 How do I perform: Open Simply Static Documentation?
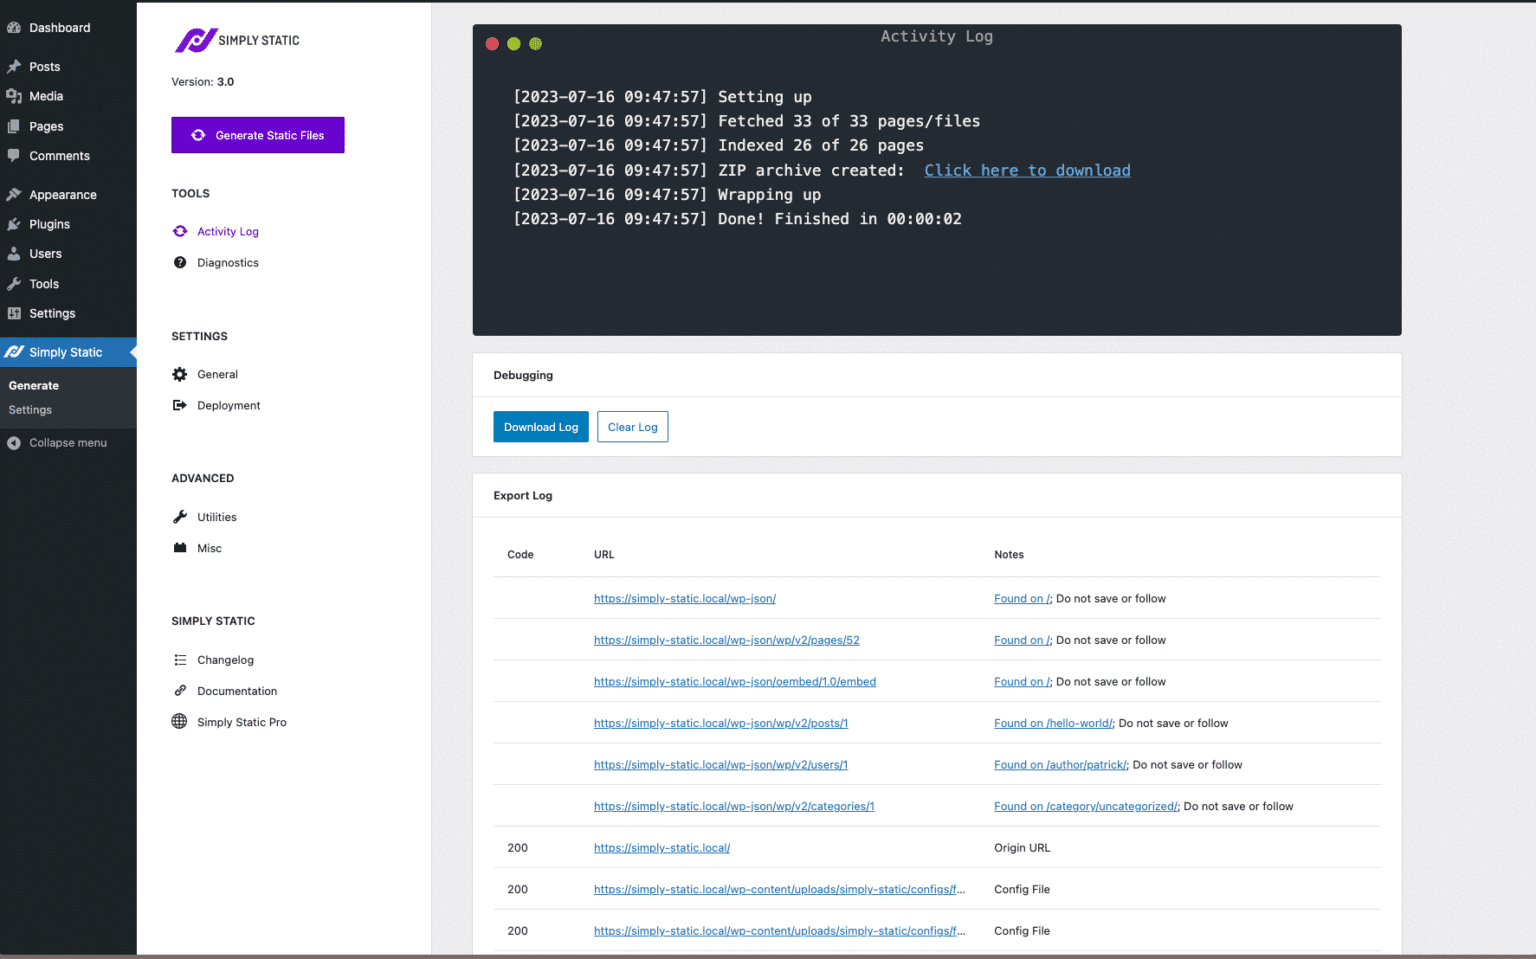coord(237,691)
